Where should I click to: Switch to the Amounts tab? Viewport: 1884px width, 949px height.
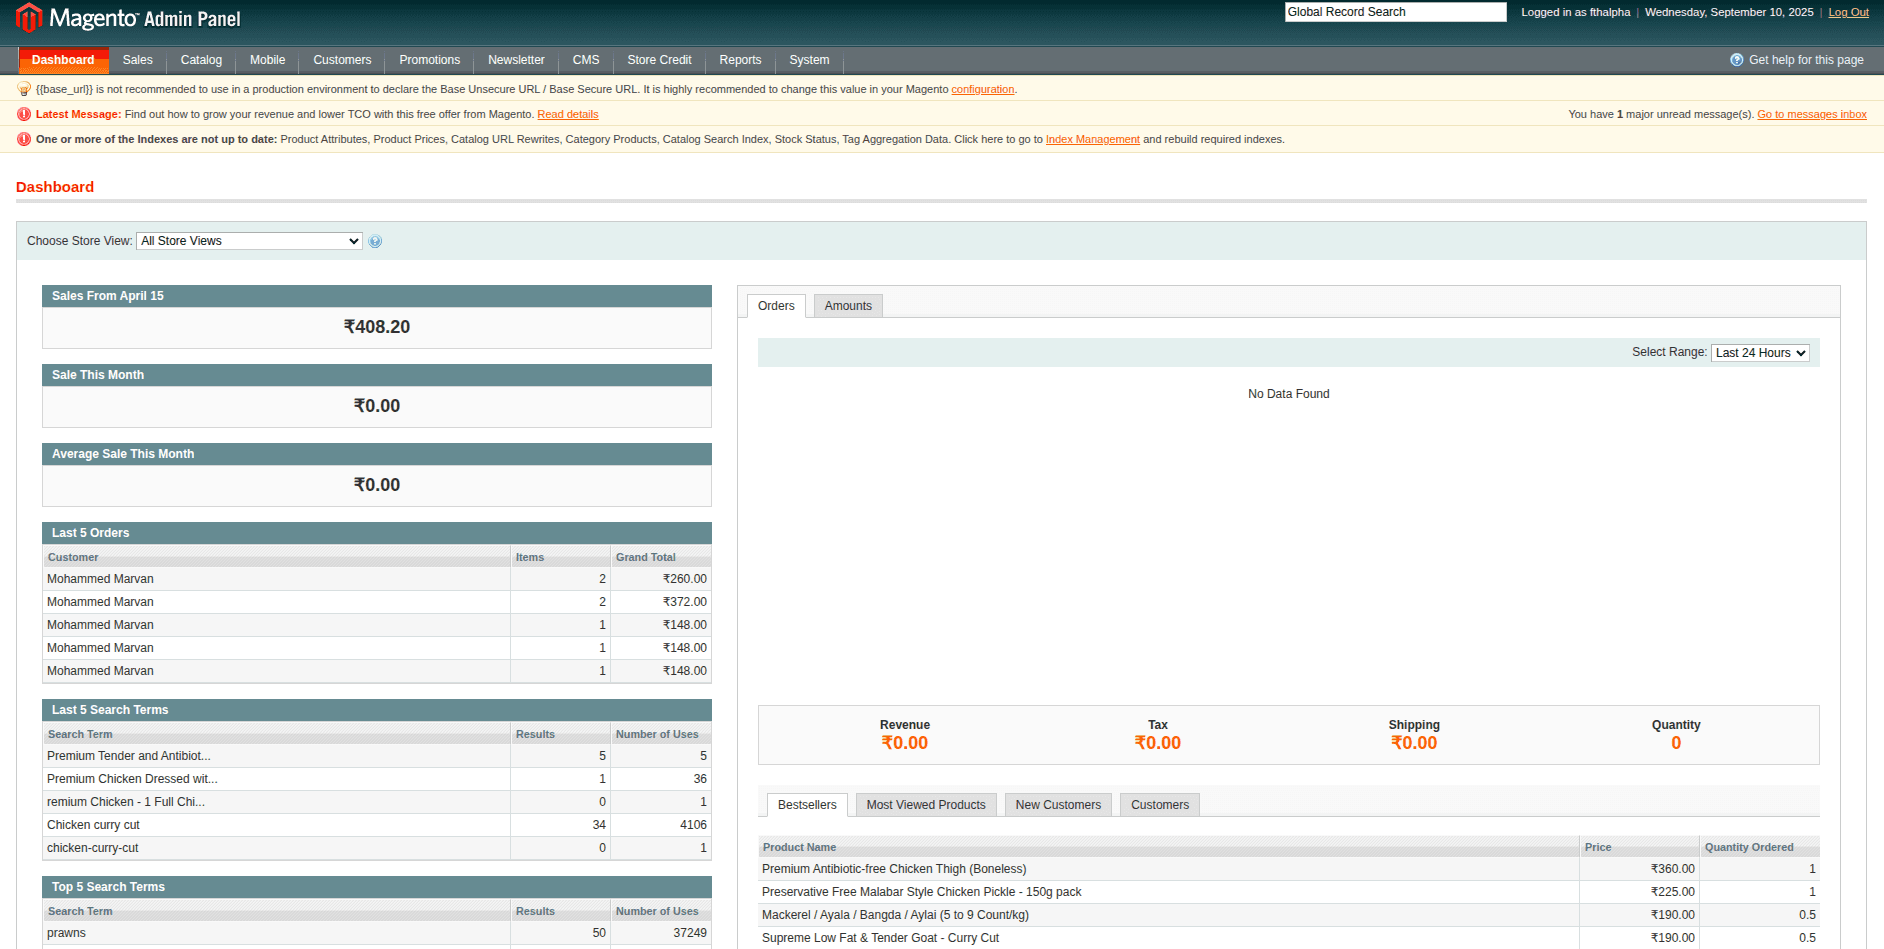tap(847, 305)
